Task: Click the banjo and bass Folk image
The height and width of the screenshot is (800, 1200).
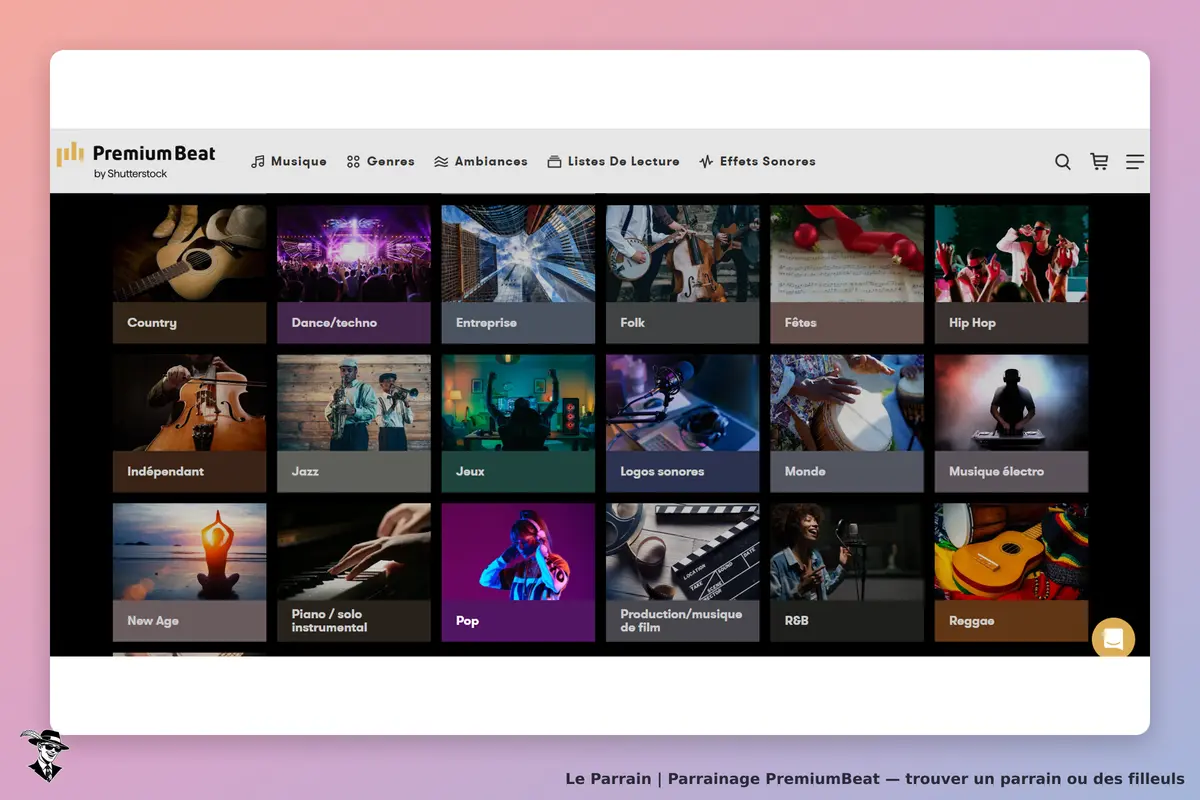Action: click(683, 254)
